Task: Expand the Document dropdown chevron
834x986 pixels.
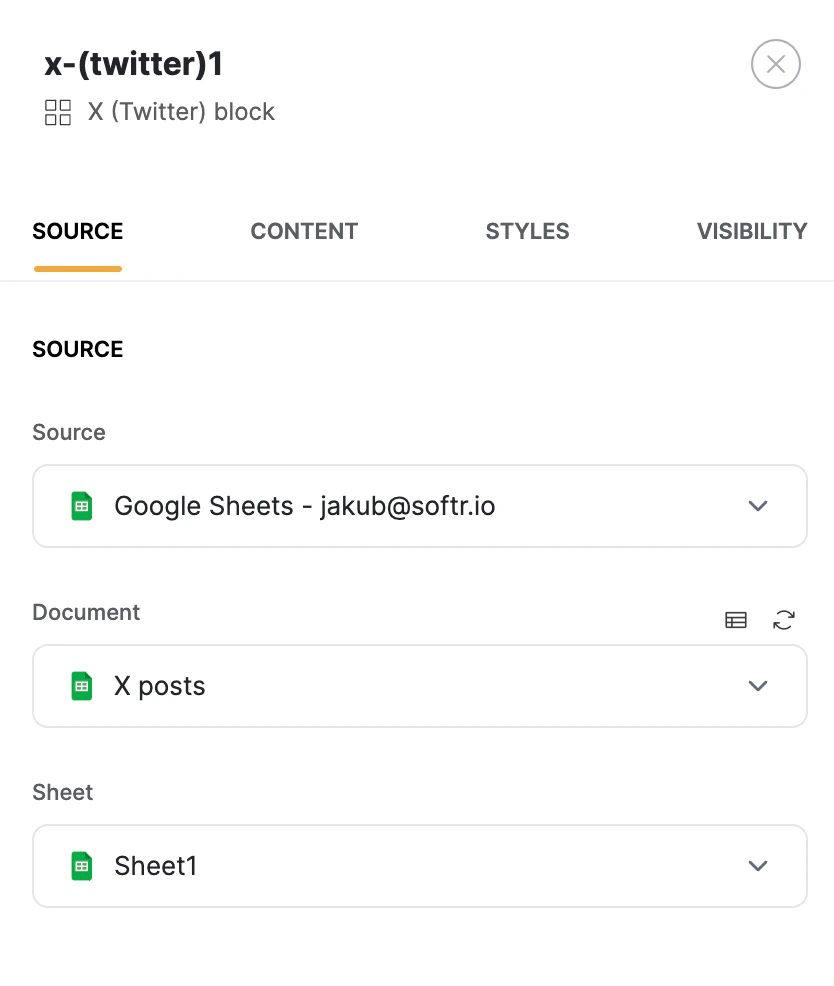Action: 758,686
